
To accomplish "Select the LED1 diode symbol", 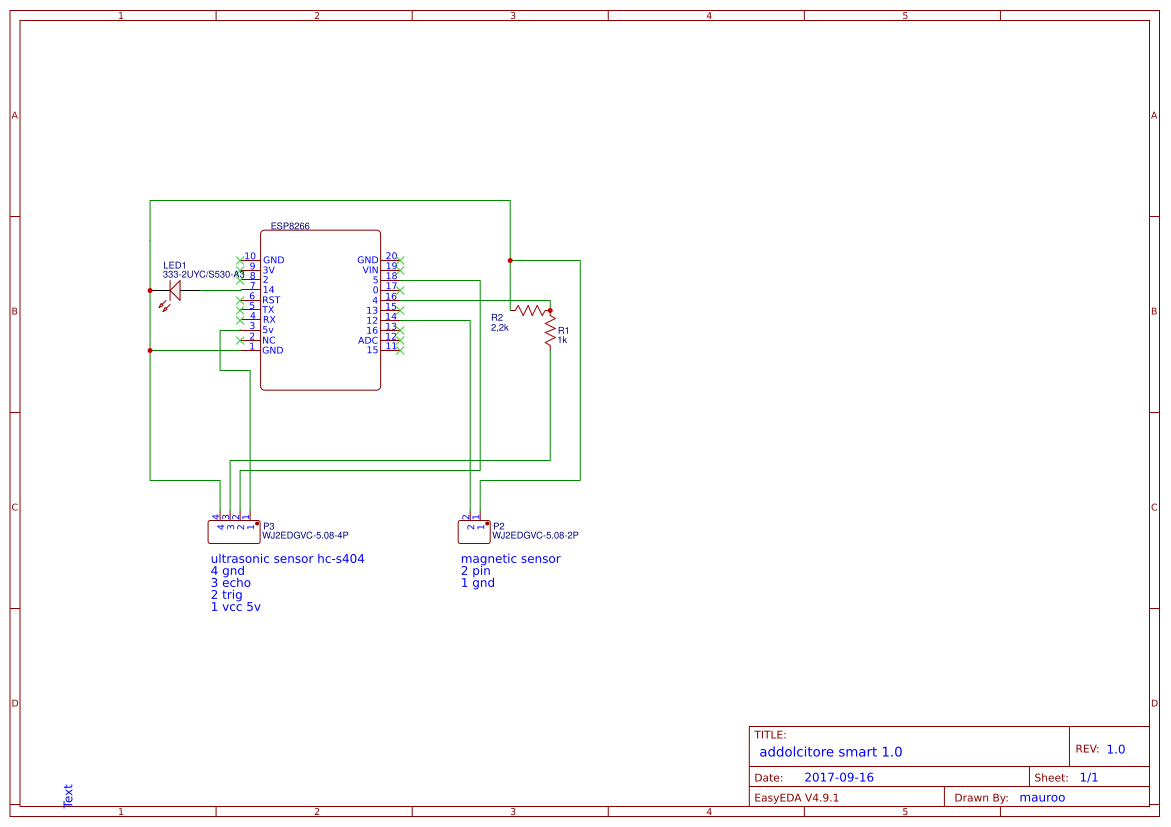I will pos(175,291).
